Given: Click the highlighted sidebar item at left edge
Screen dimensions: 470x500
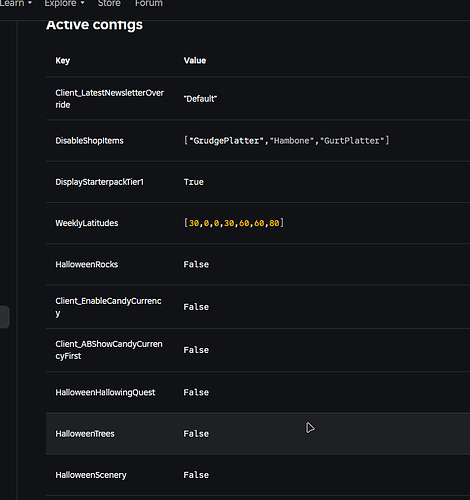Looking at the screenshot, I should 5,317.
